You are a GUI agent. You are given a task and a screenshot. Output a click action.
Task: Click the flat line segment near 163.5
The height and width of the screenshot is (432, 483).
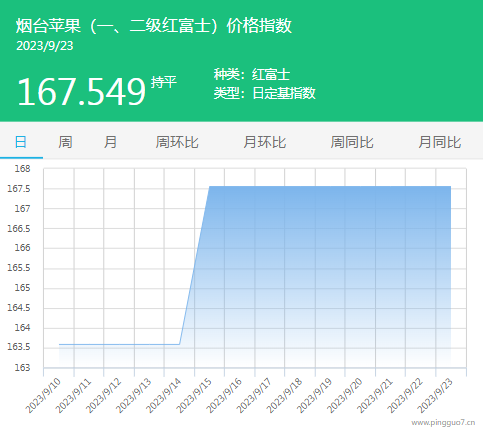point(119,344)
